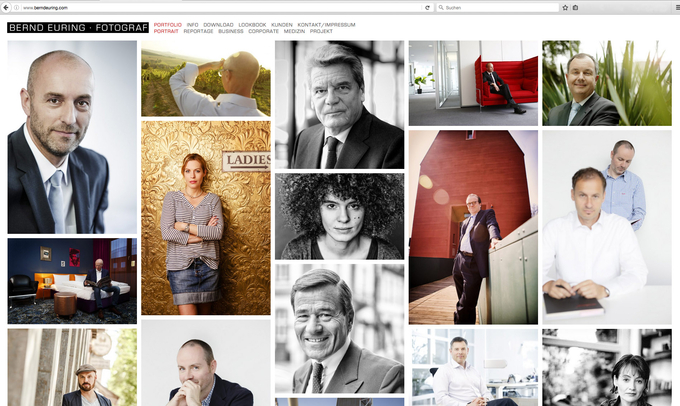The height and width of the screenshot is (406, 680).
Task: Click the Bernd Euring Fotograf logo
Action: (78, 28)
